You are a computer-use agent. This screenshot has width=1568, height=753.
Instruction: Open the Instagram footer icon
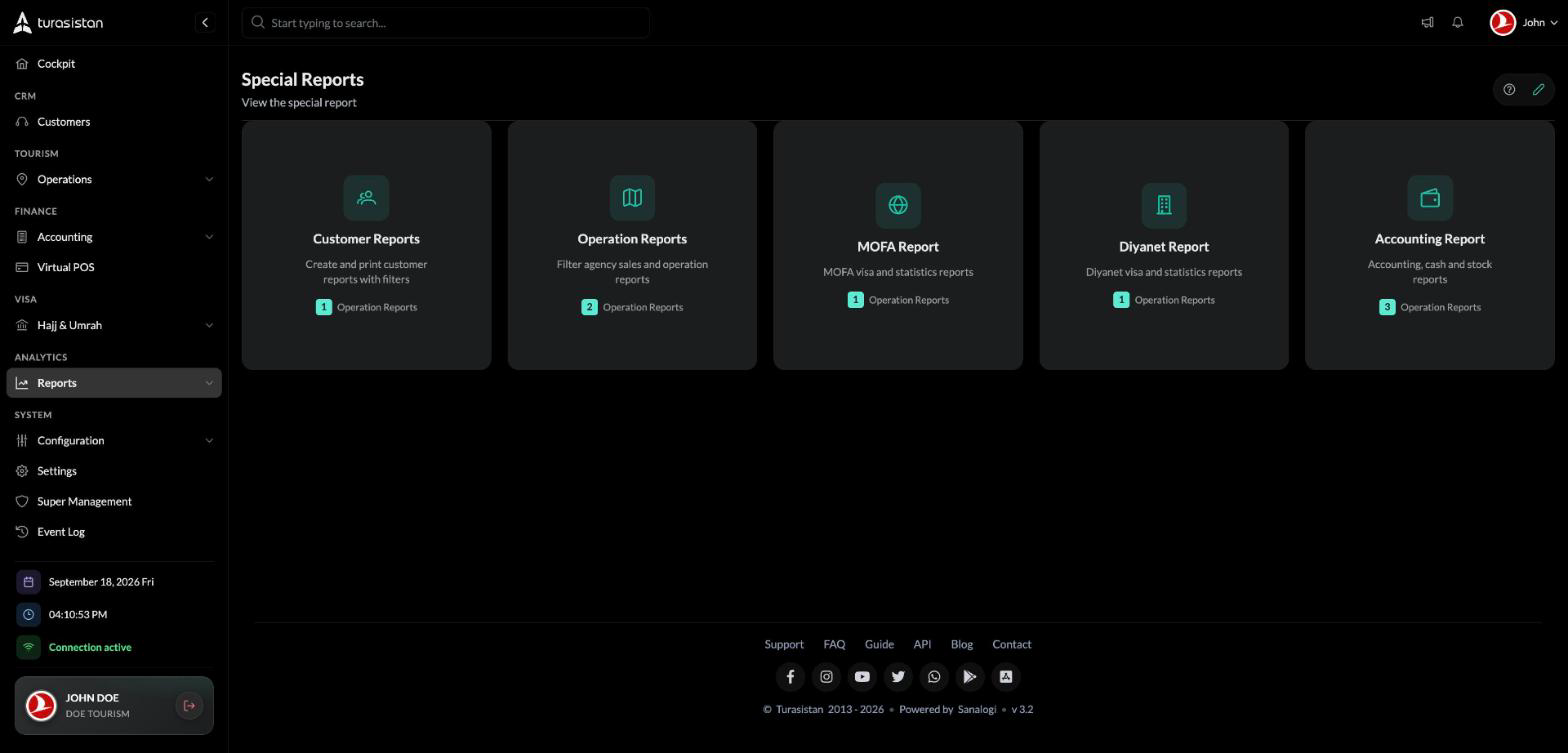[826, 677]
